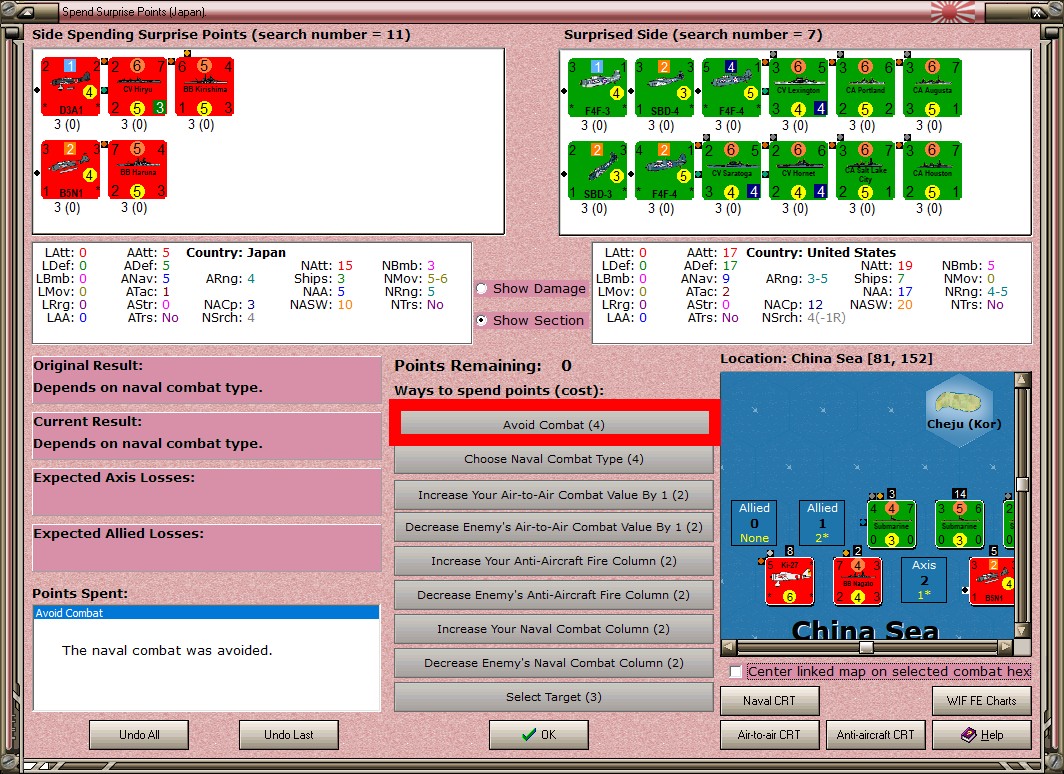
Task: Select the CA Houston cruiser counter
Action: [933, 170]
